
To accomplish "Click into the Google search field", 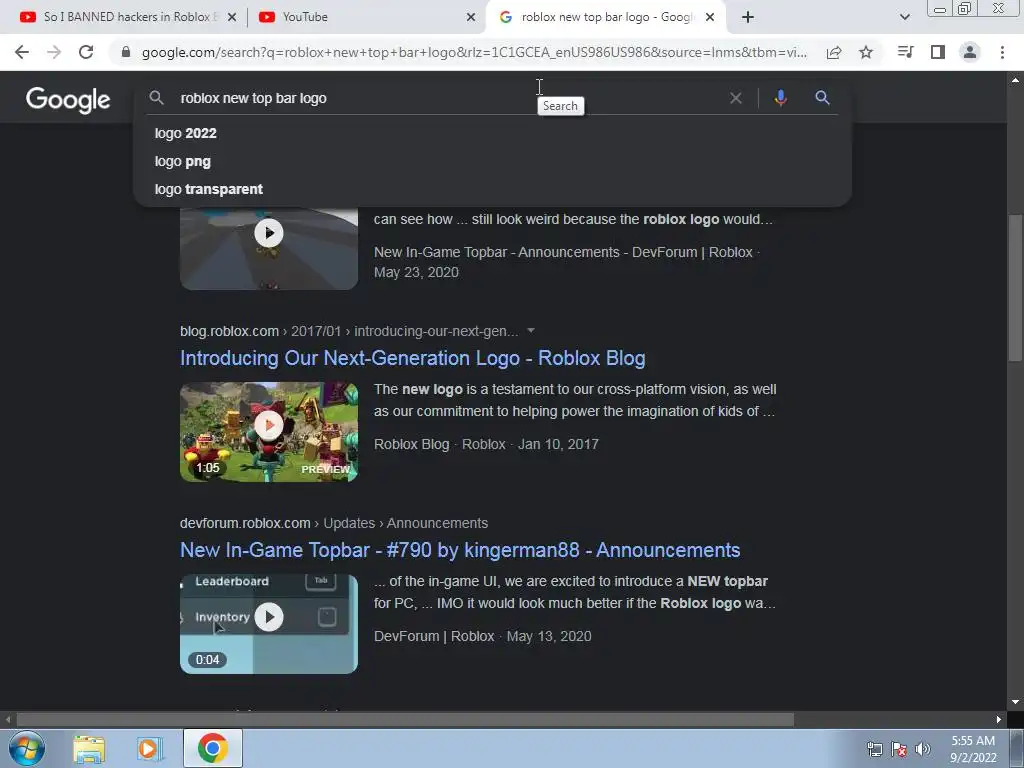I will tap(451, 98).
